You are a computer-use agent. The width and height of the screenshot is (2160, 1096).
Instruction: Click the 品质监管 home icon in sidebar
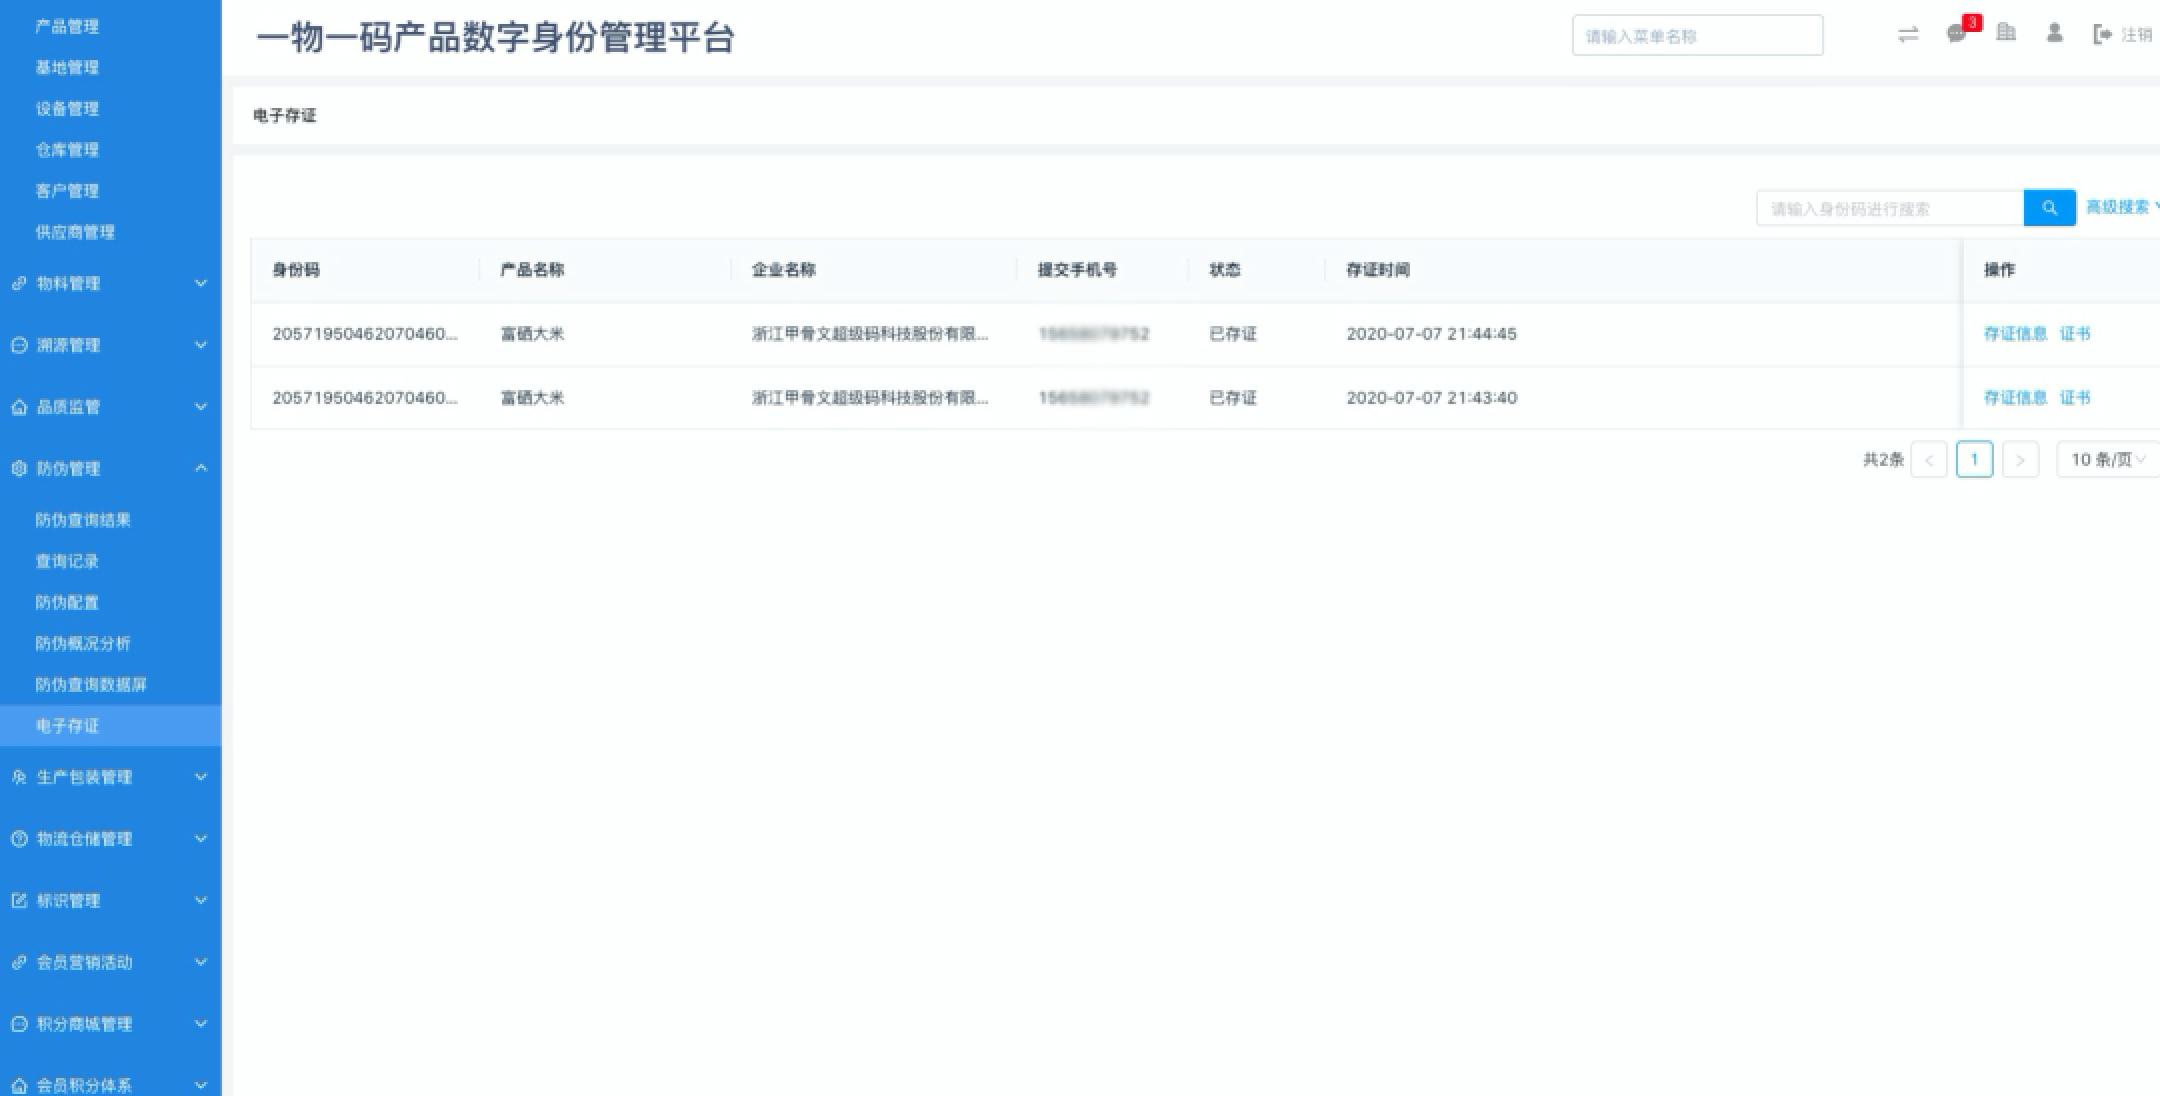click(x=19, y=407)
